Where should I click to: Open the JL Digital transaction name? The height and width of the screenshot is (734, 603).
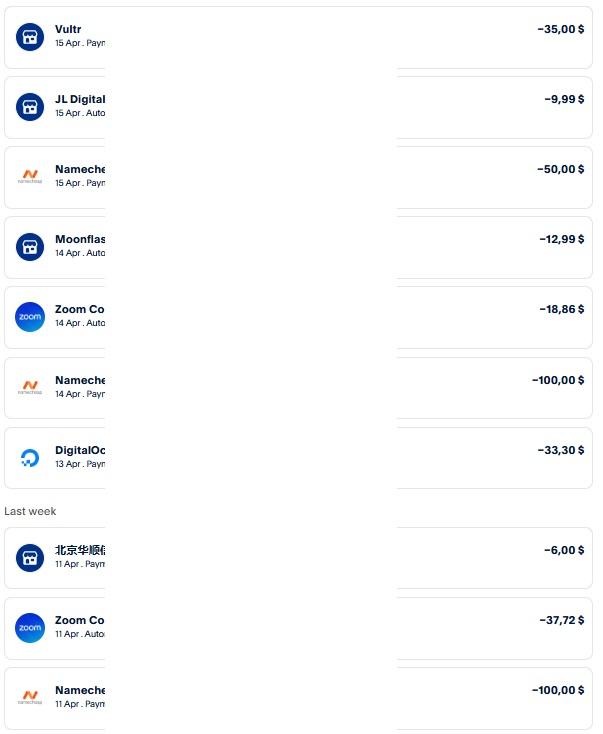[x=79, y=99]
